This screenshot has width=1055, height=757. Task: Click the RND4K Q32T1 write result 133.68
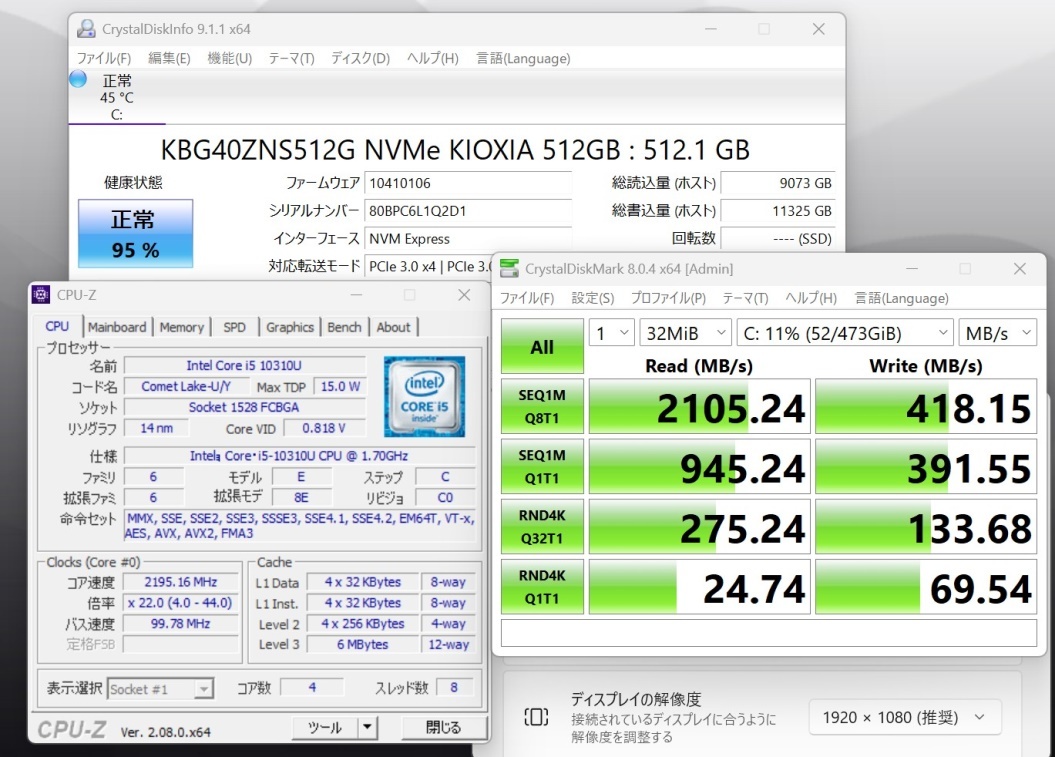[x=926, y=526]
